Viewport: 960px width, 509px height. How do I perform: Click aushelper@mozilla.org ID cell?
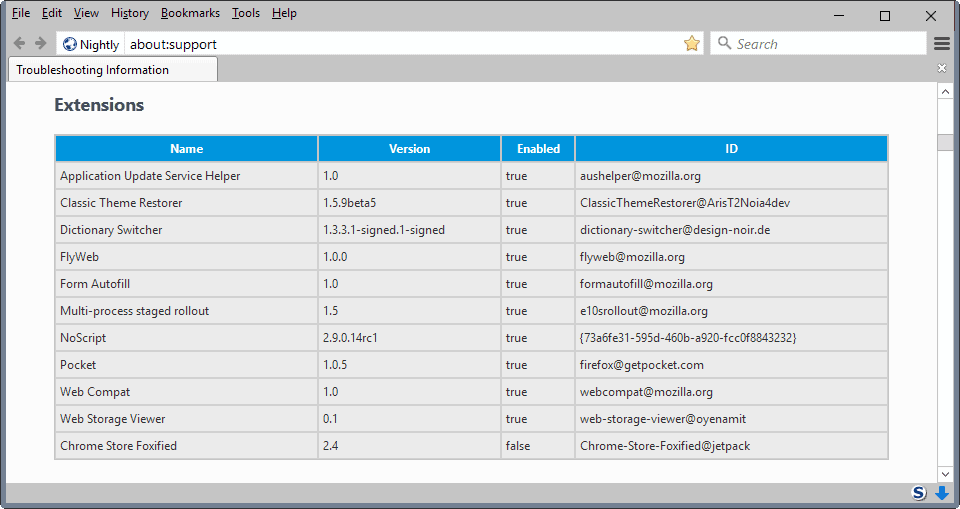[732, 176]
